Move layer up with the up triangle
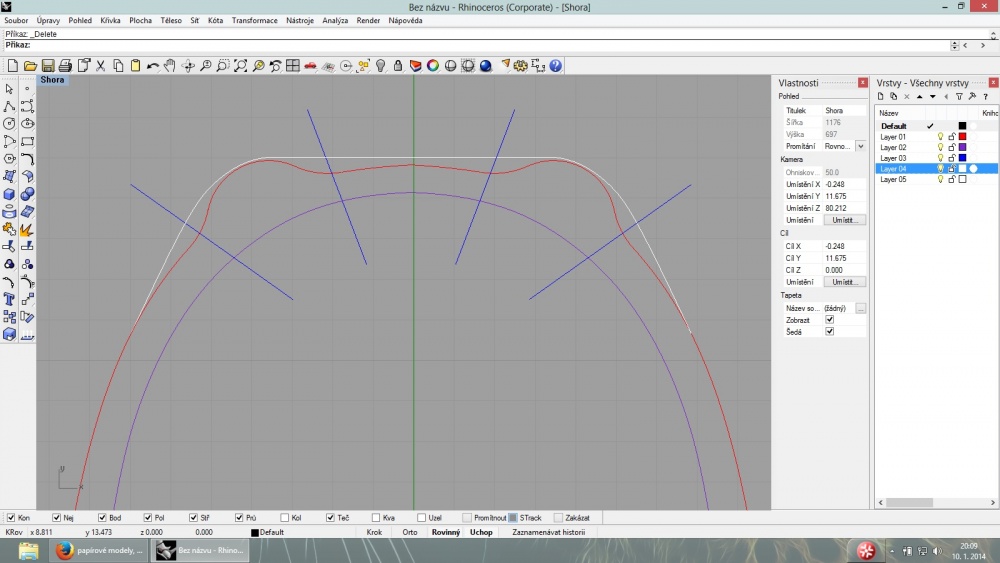The image size is (1000, 563). click(x=920, y=96)
